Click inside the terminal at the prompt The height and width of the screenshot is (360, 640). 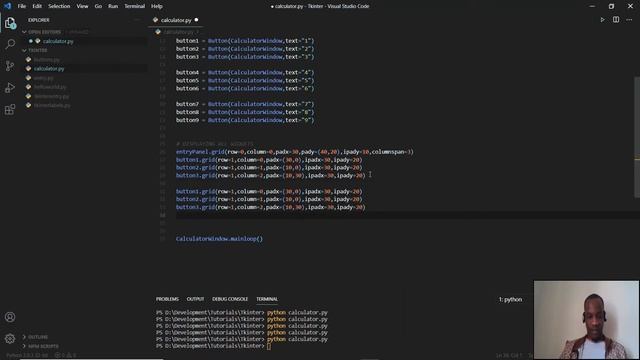(269, 346)
